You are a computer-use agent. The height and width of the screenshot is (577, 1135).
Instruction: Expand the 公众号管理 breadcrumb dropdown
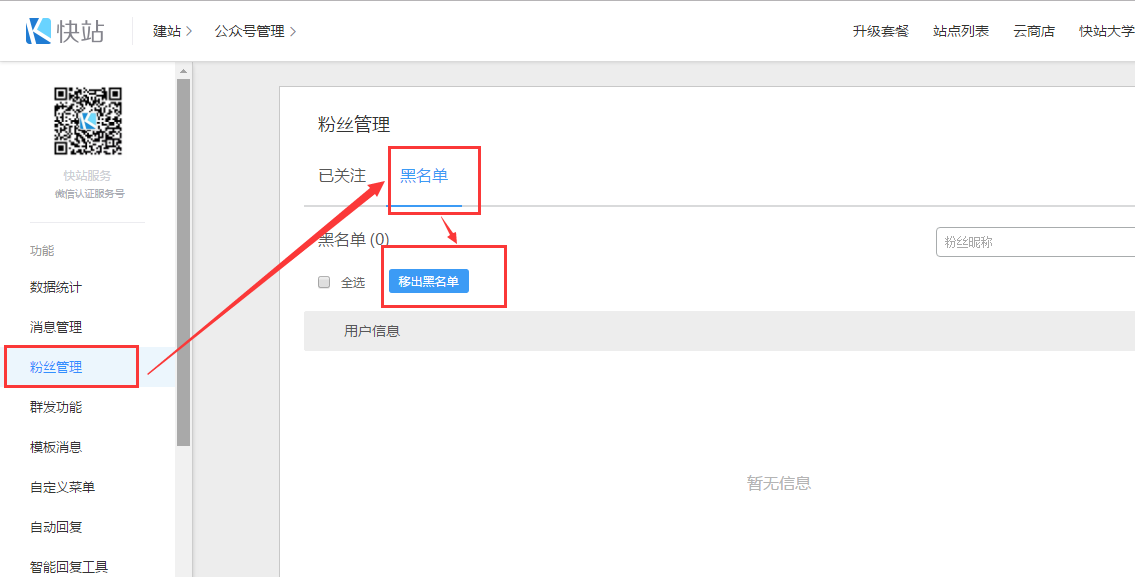(255, 31)
